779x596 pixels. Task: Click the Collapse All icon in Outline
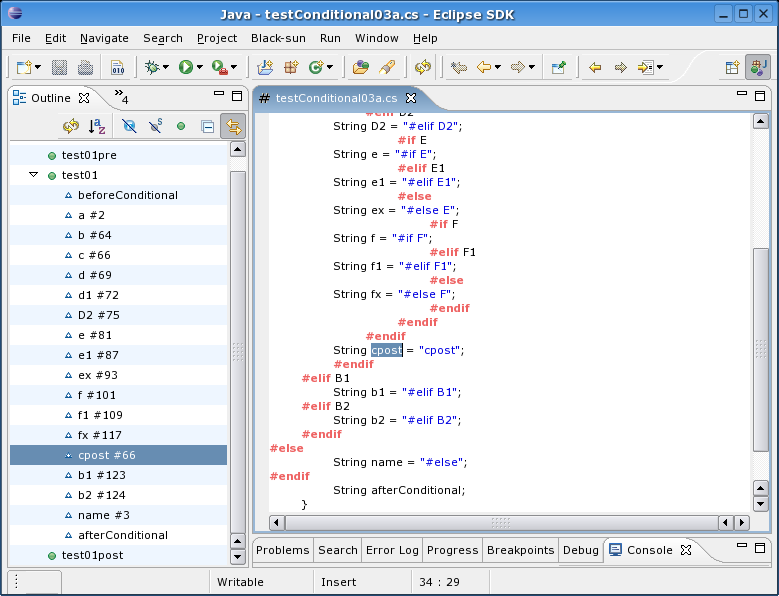[207, 127]
